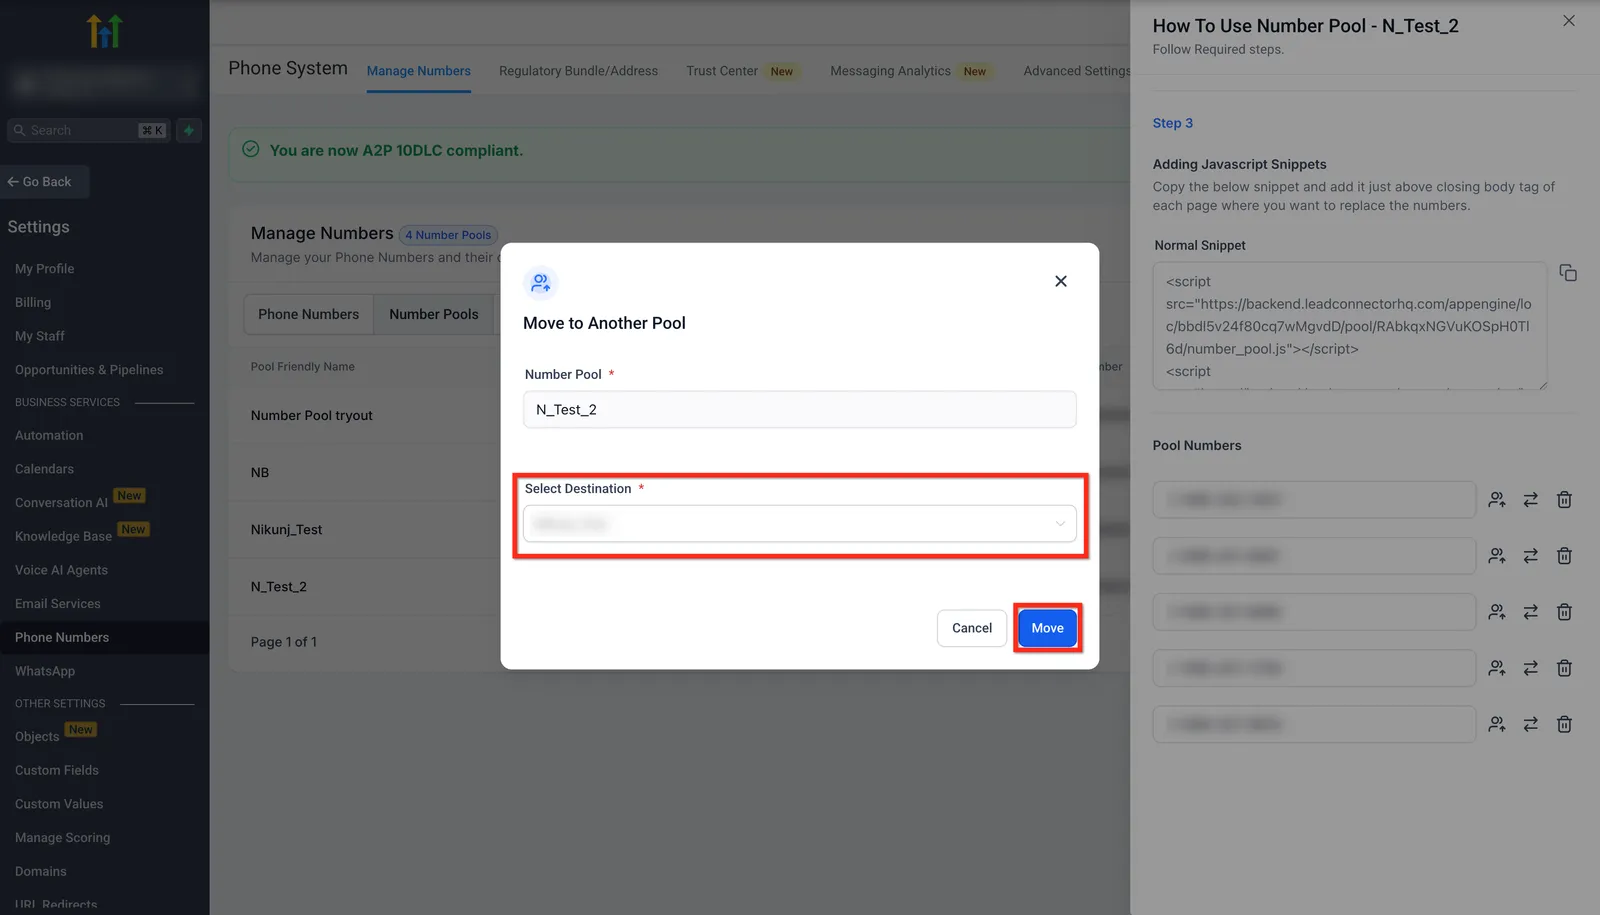Image resolution: width=1600 pixels, height=915 pixels.
Task: Click the Number Pool tryout row
Action: pos(312,415)
